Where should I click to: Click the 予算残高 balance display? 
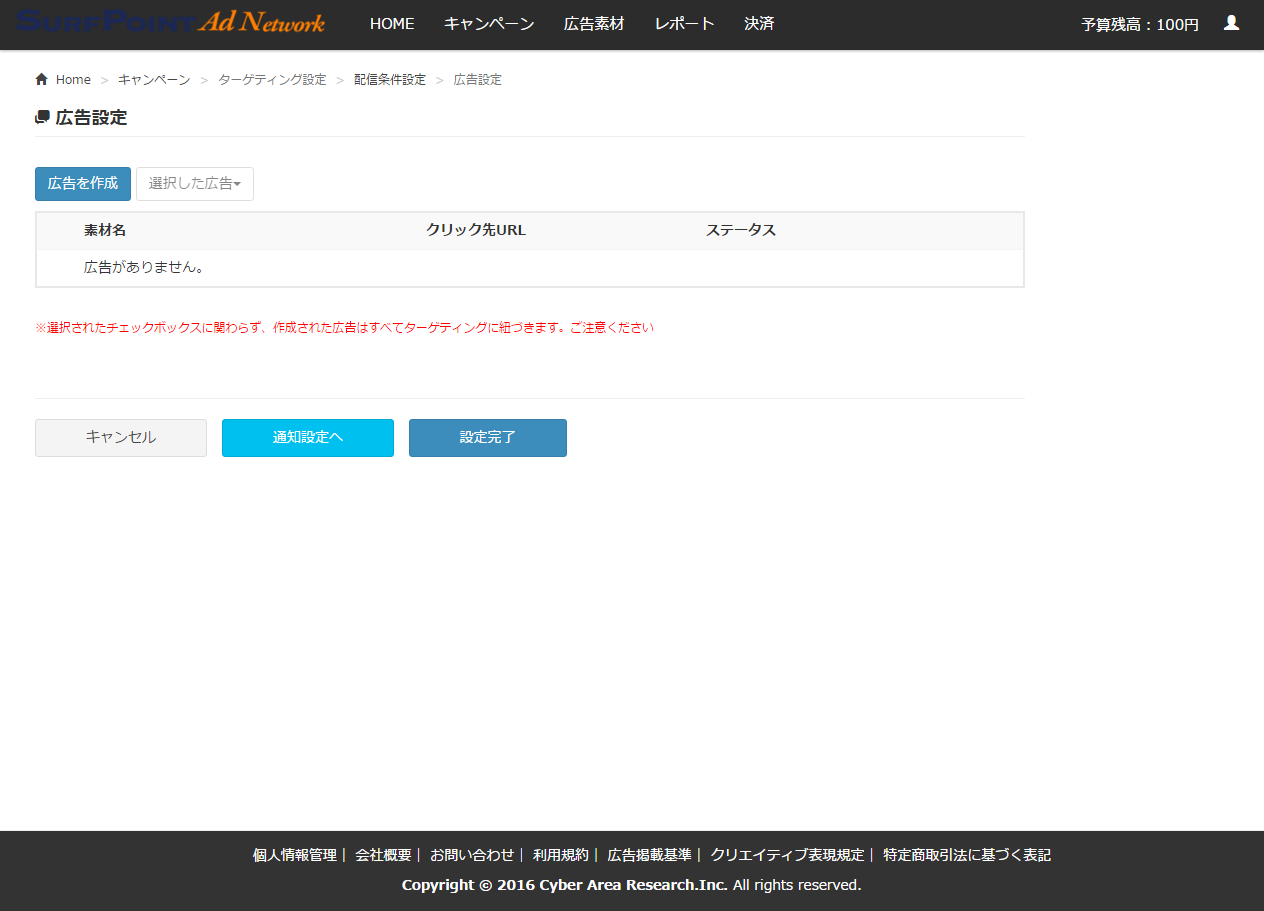pyautogui.click(x=1140, y=25)
